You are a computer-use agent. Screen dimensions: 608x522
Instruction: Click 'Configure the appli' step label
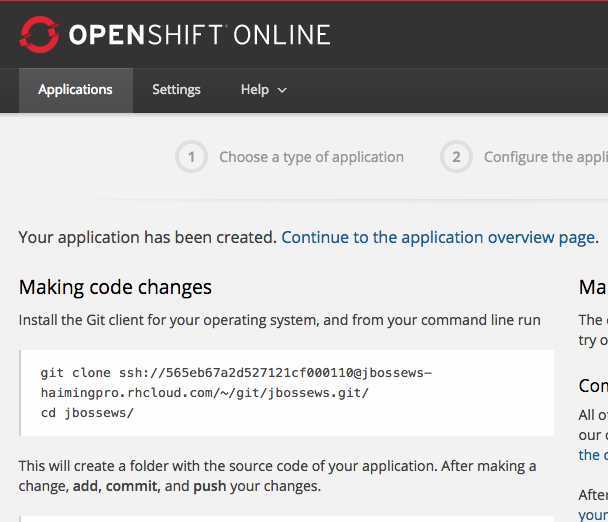546,157
